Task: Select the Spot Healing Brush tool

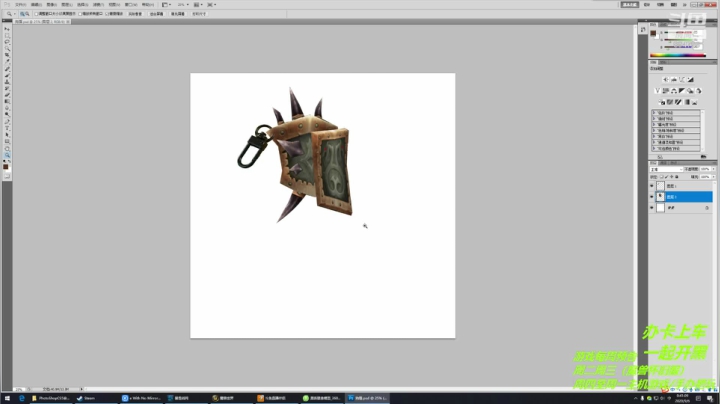Action: [x=7, y=68]
